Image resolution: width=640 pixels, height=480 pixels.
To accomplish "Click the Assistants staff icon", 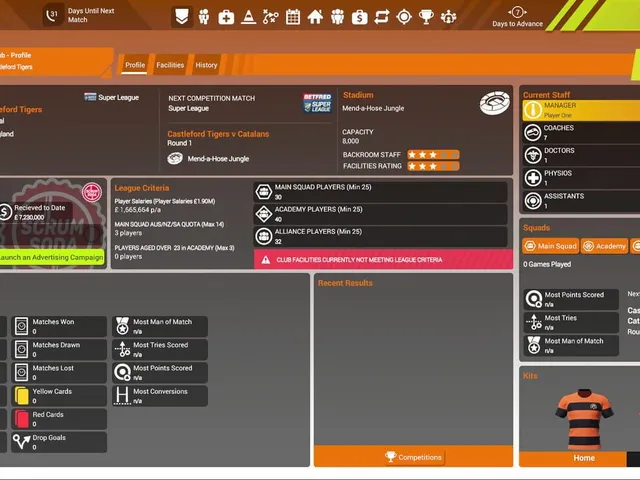I will point(533,201).
